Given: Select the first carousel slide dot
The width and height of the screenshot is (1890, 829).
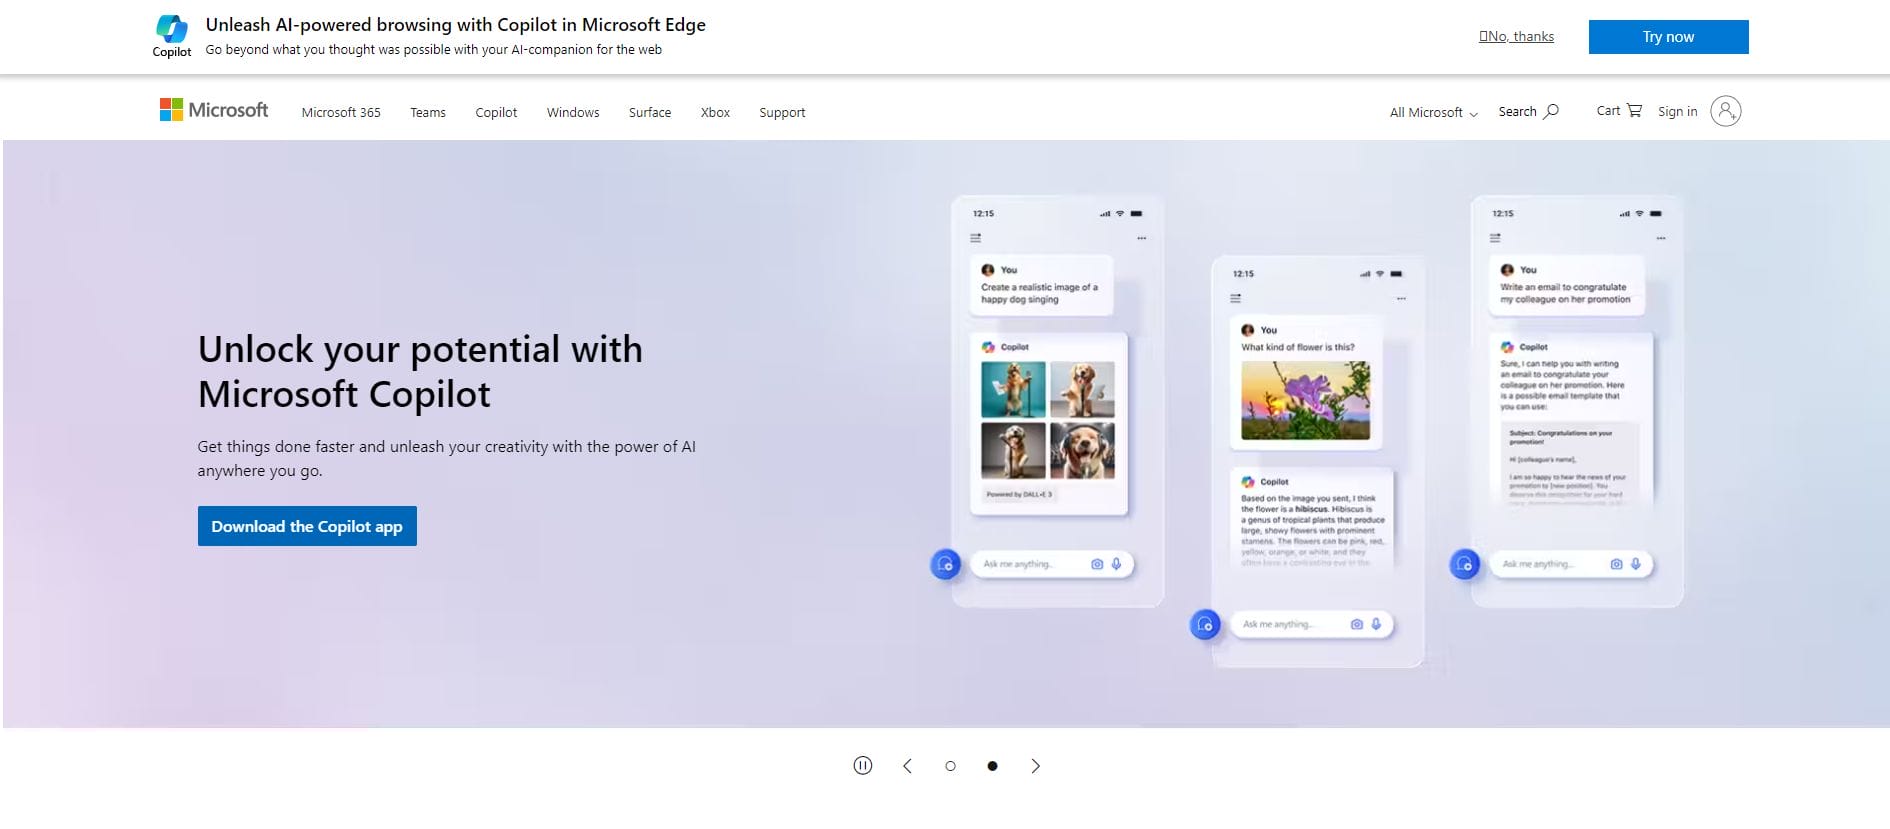Looking at the screenshot, I should pyautogui.click(x=950, y=766).
